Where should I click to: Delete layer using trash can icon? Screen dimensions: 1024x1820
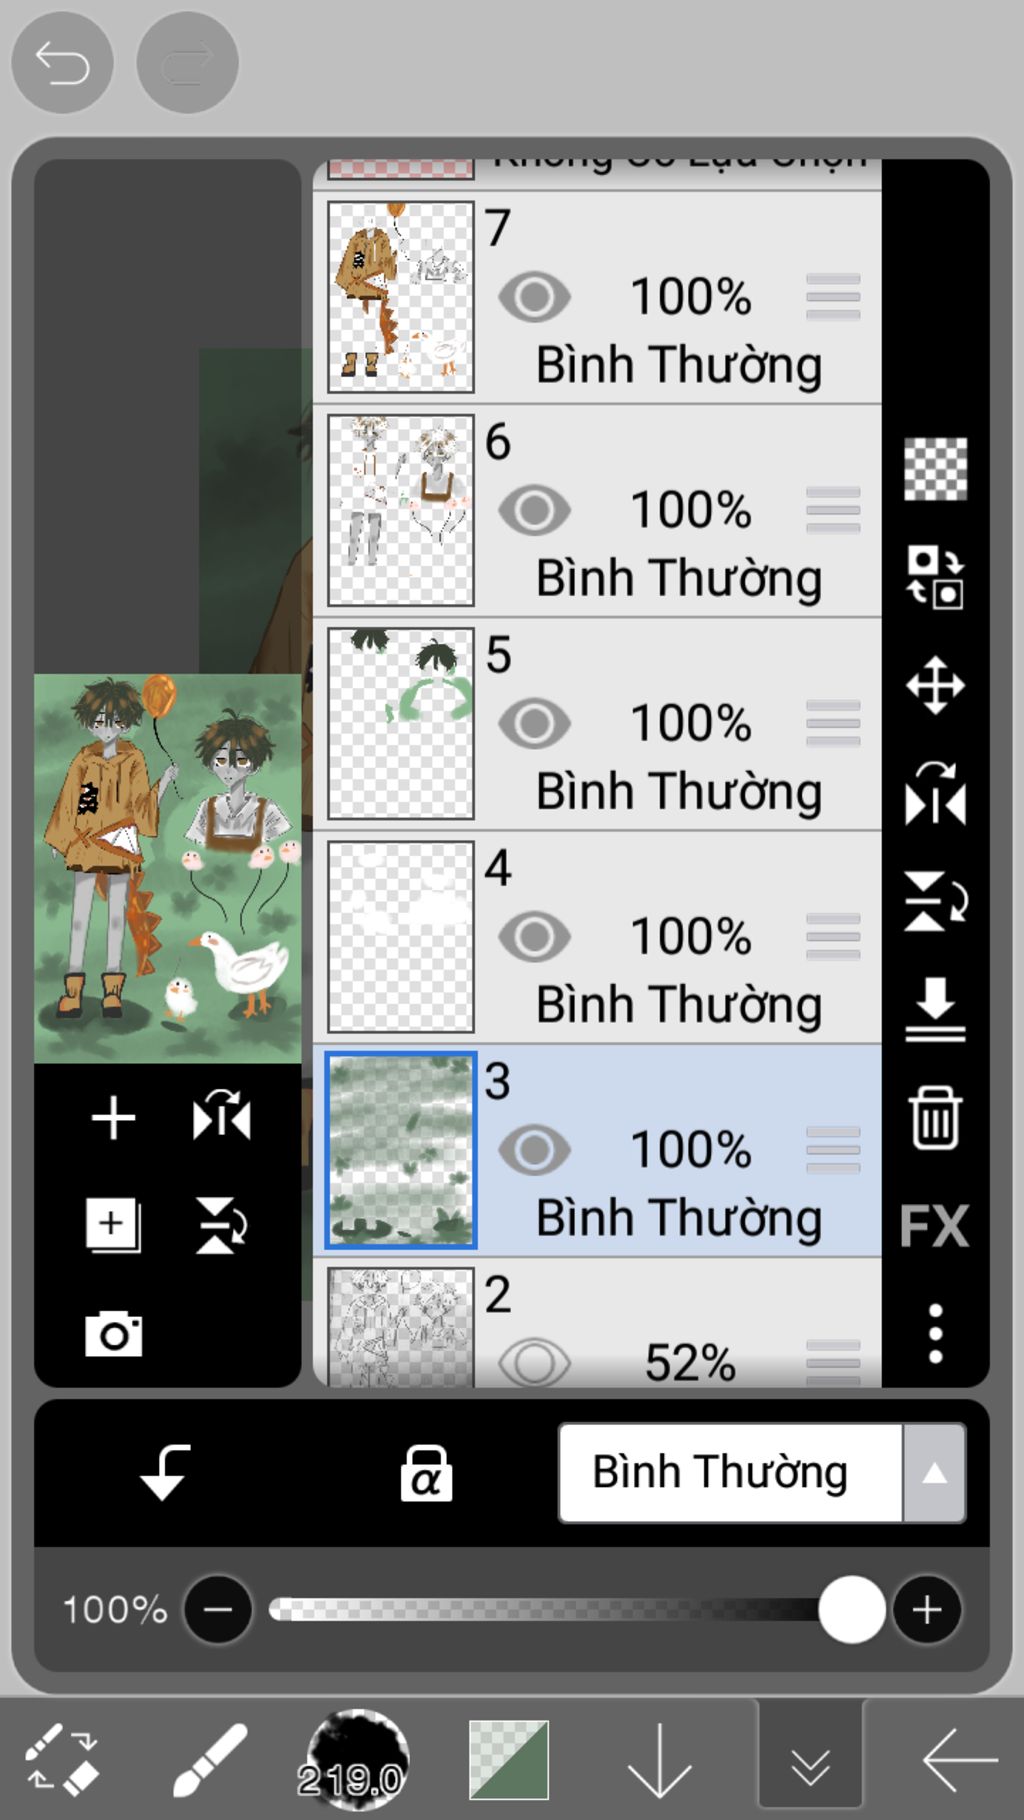(935, 1118)
